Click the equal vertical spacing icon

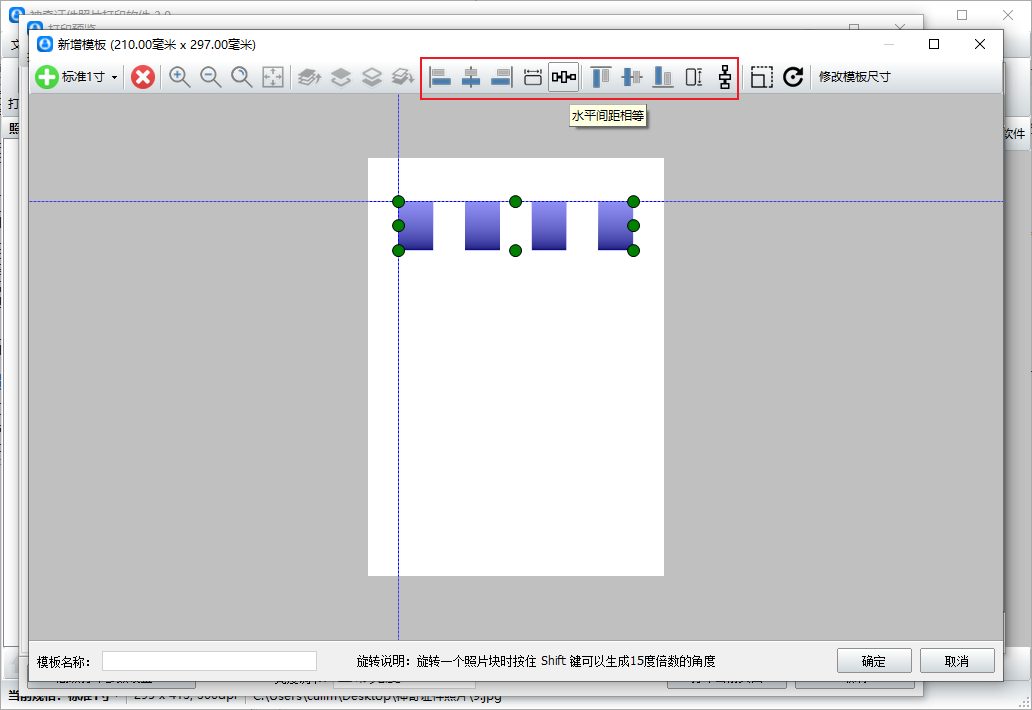tap(725, 77)
